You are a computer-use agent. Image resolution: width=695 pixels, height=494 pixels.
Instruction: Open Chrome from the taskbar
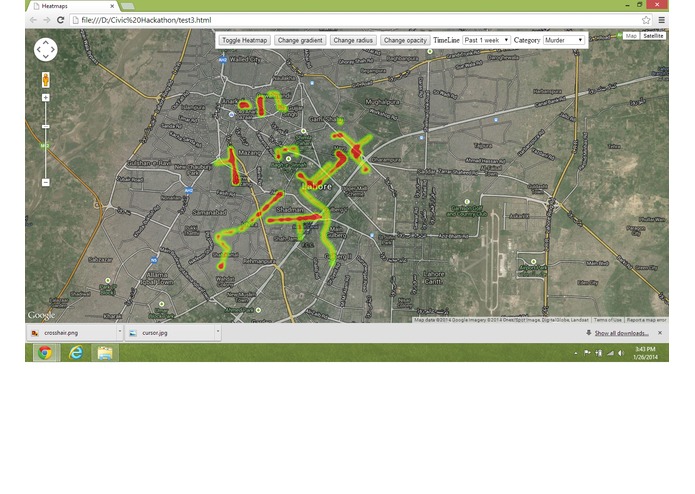[45, 353]
